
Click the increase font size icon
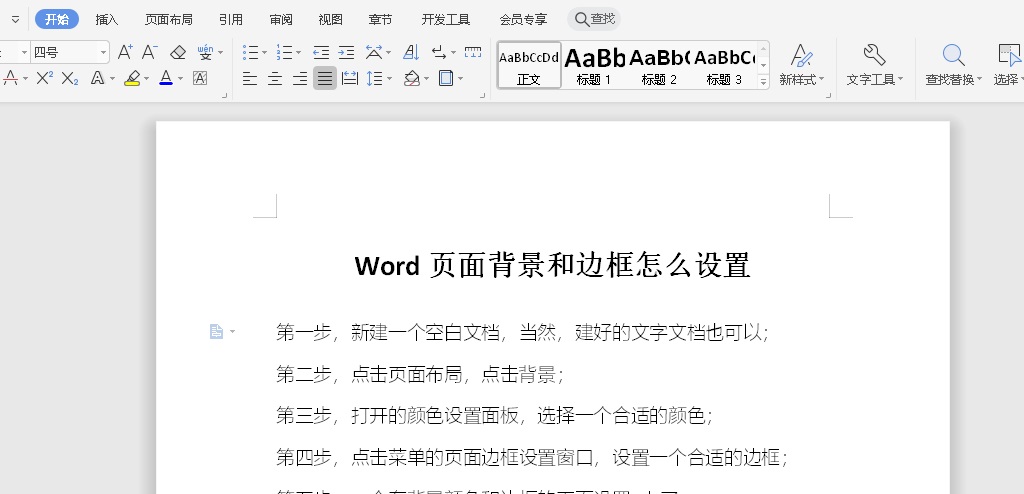click(x=125, y=52)
